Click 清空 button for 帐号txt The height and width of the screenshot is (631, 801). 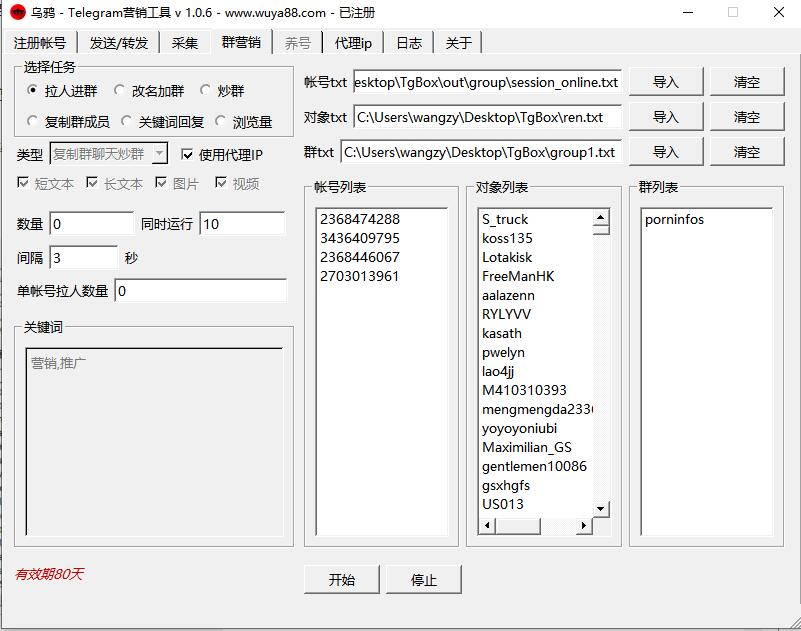[746, 82]
